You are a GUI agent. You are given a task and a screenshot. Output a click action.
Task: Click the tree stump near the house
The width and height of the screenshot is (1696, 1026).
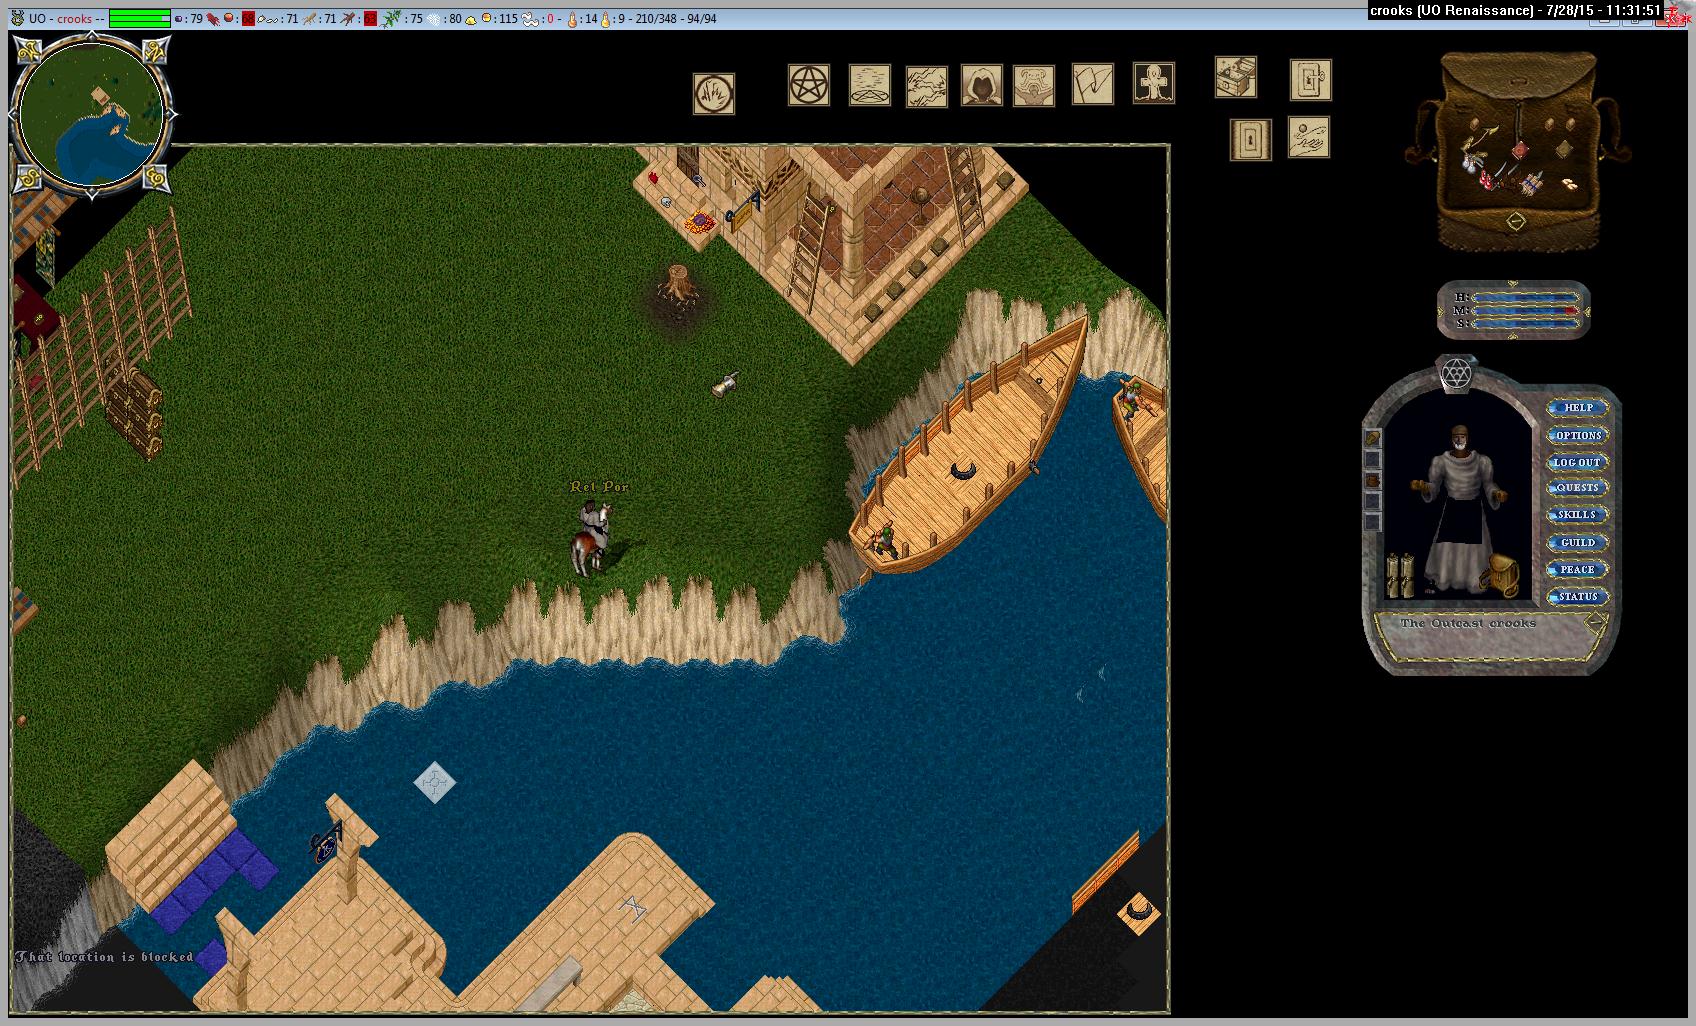pos(679,283)
